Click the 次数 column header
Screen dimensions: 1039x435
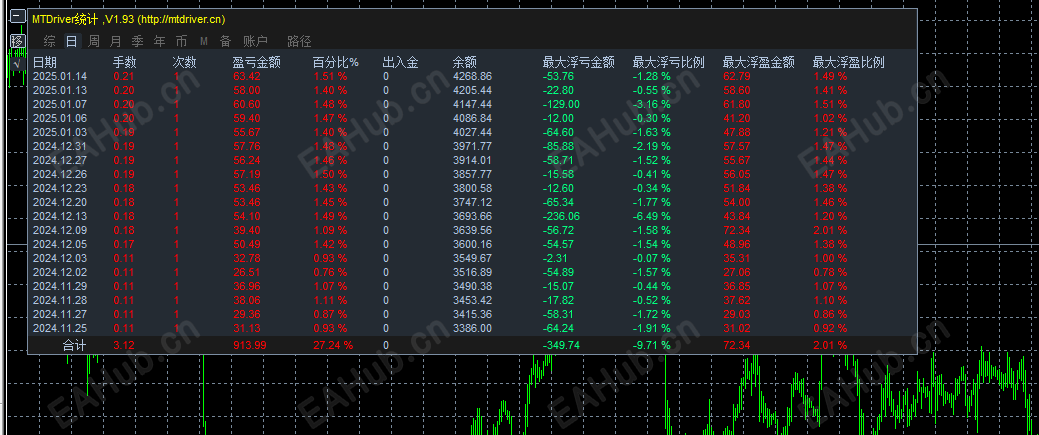point(184,63)
